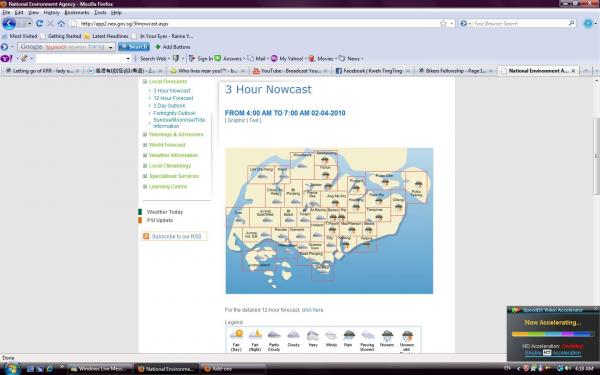Open the back/forward history dropdown arrow
600x375 pixels.
[29, 24]
